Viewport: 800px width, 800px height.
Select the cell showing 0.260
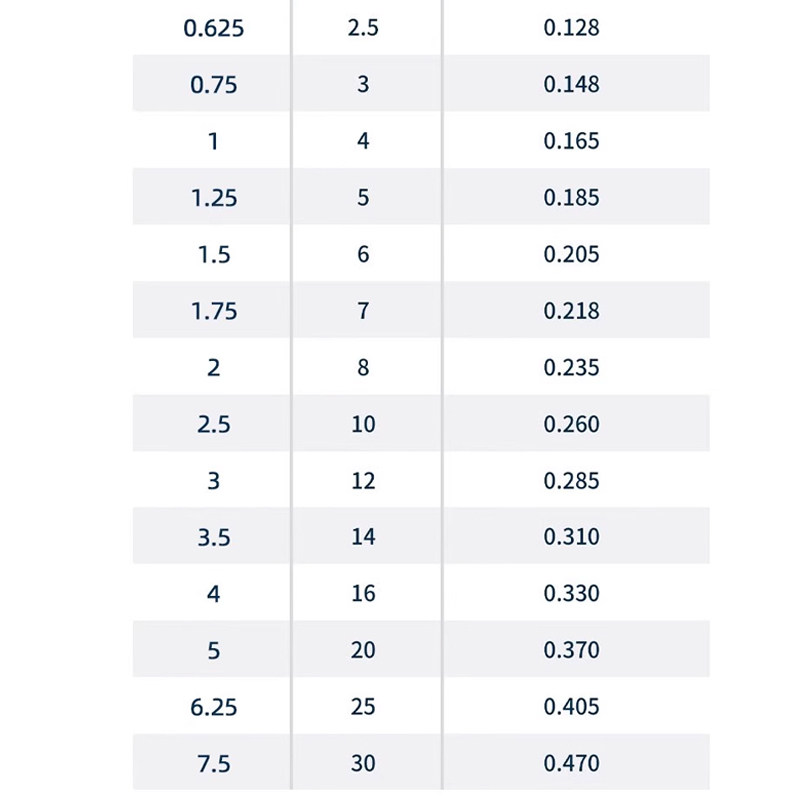(x=571, y=424)
